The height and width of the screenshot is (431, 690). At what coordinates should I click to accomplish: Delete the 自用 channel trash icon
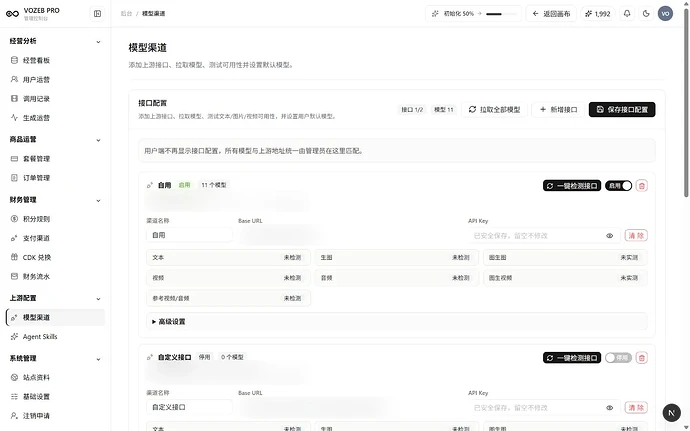coord(642,186)
